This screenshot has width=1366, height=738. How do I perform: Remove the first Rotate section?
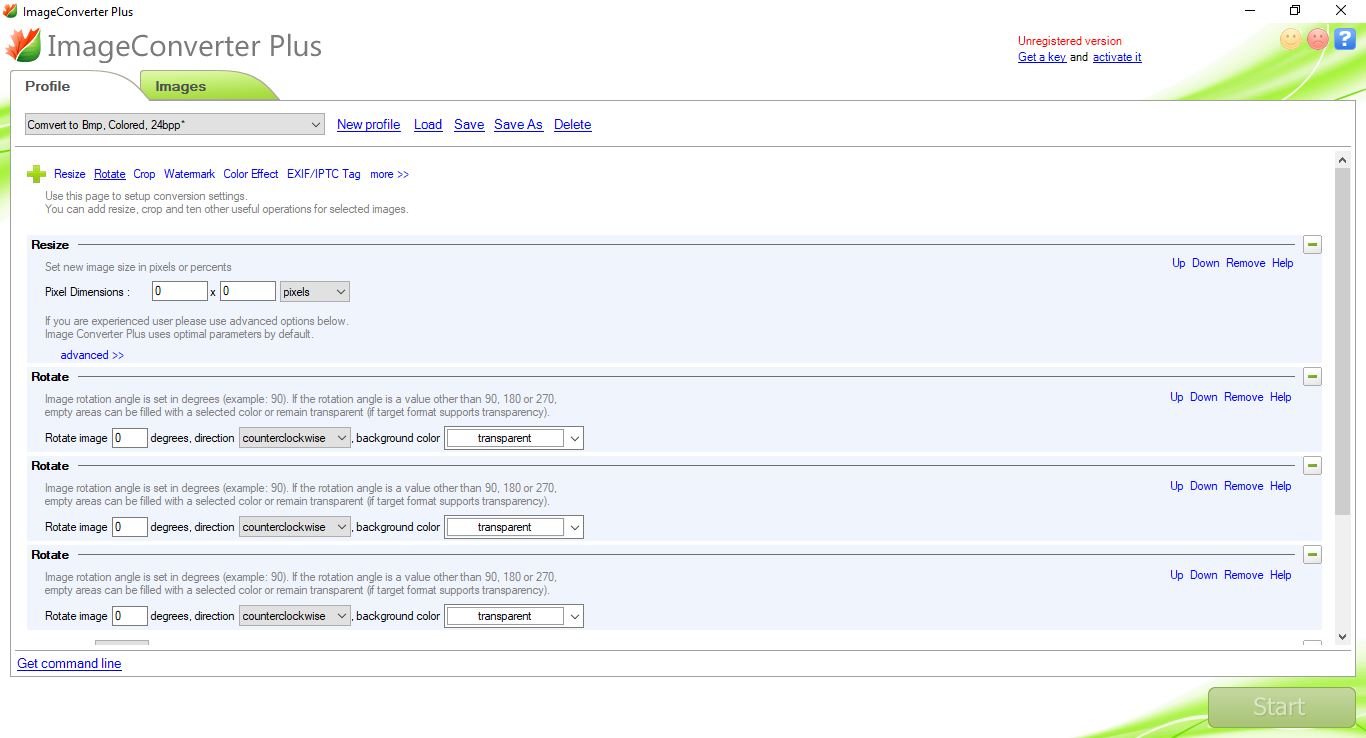click(x=1244, y=397)
